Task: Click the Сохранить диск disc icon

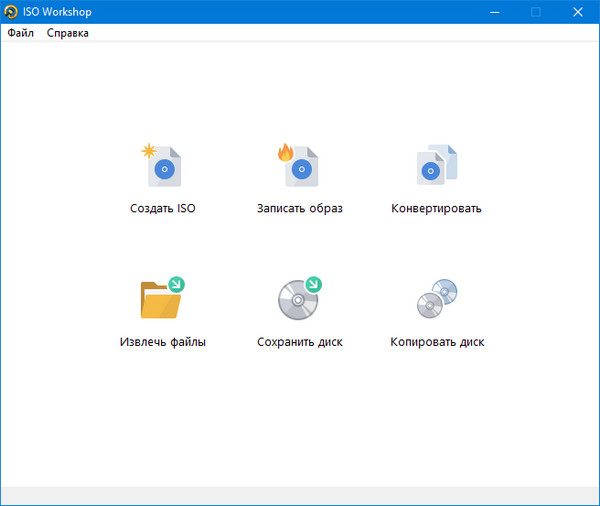Action: click(299, 298)
